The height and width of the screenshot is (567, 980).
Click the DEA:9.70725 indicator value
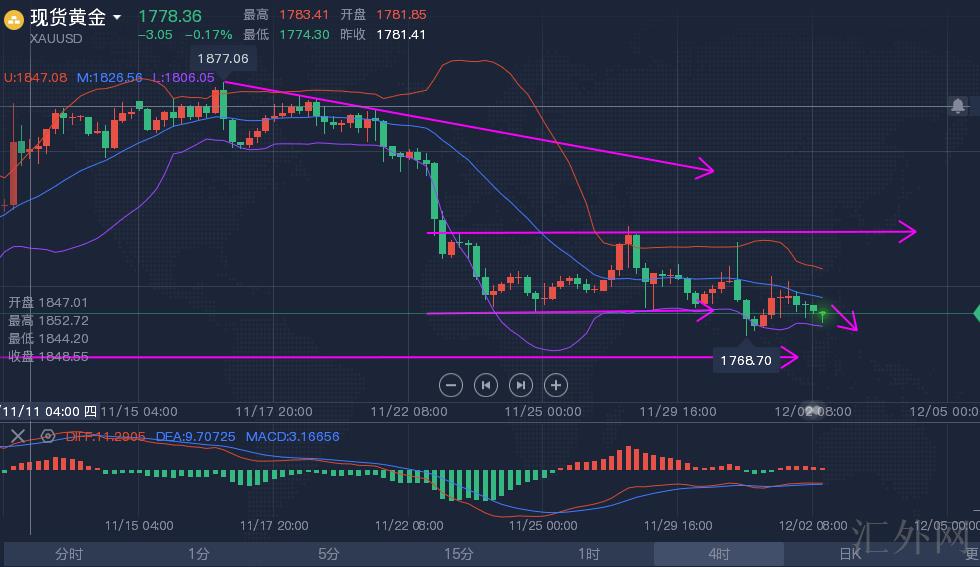196,436
